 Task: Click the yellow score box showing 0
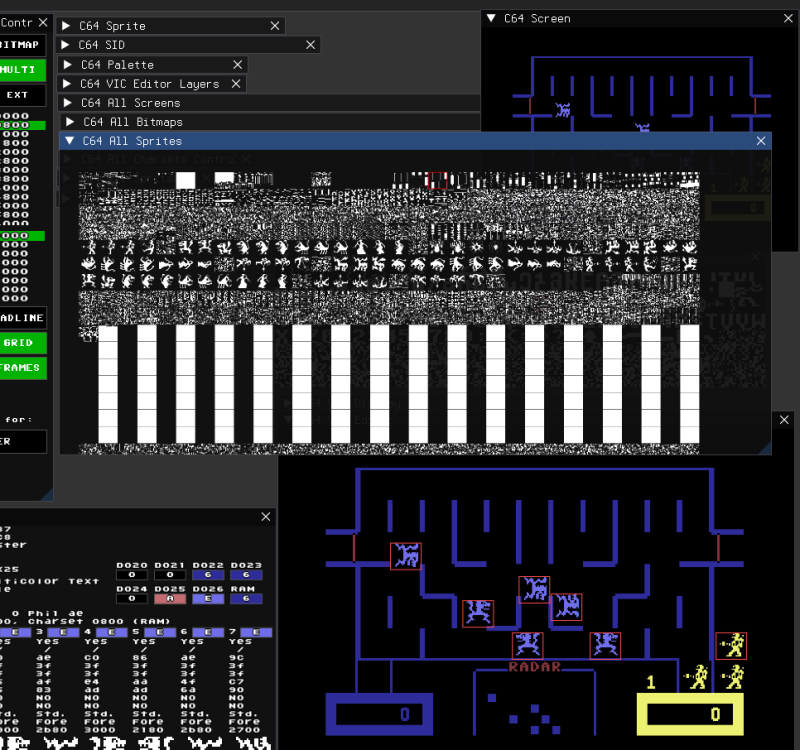[x=690, y=714]
